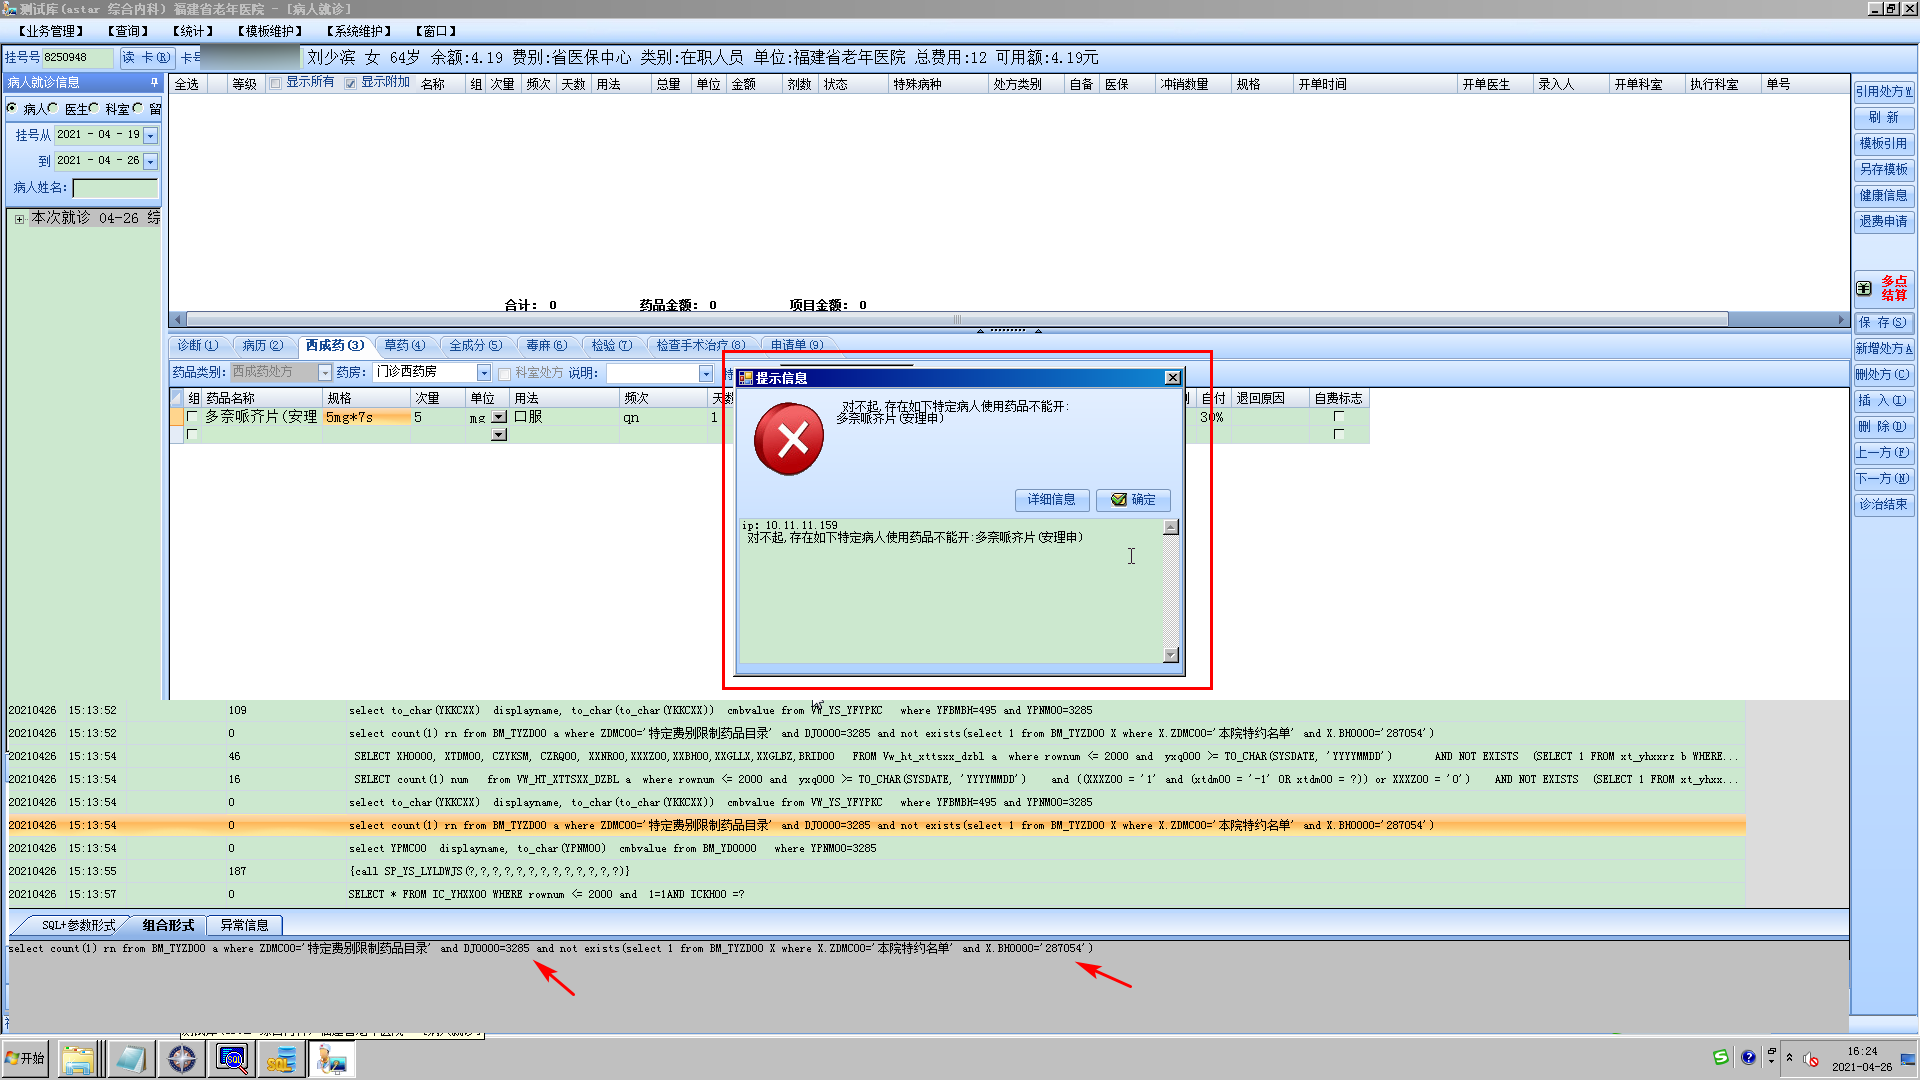
Task: Click the blue help question-mark icon
Action: click(x=1748, y=1058)
